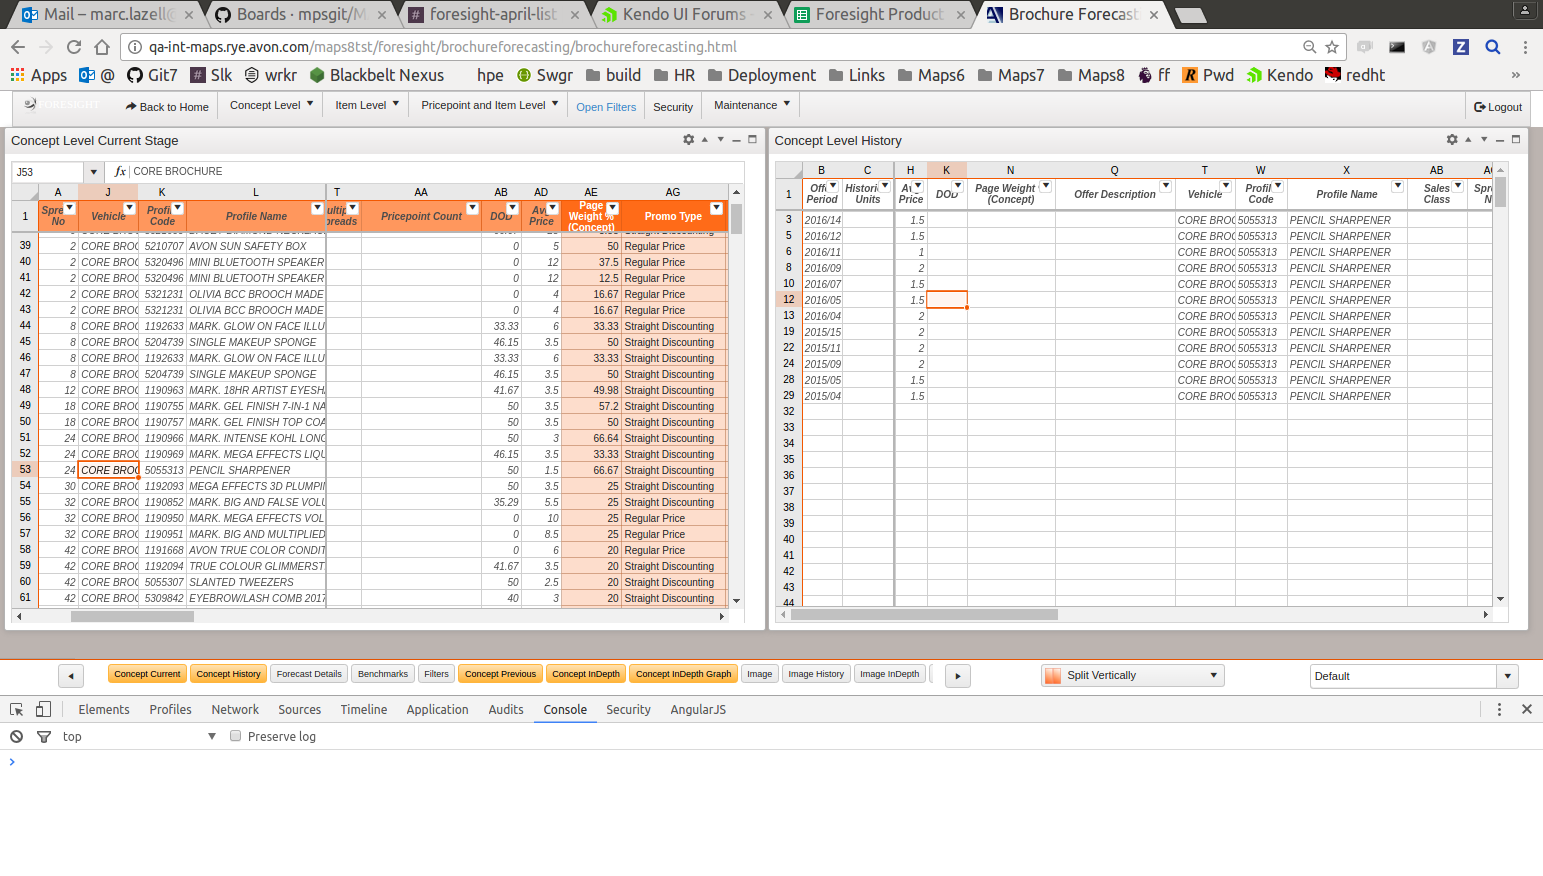
Task: Maximize the Concept Level Current Stage panel
Action: [x=752, y=140]
